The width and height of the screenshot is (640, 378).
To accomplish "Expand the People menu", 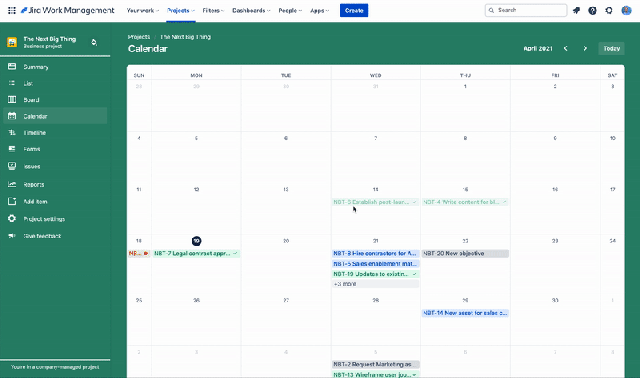I will click(290, 11).
